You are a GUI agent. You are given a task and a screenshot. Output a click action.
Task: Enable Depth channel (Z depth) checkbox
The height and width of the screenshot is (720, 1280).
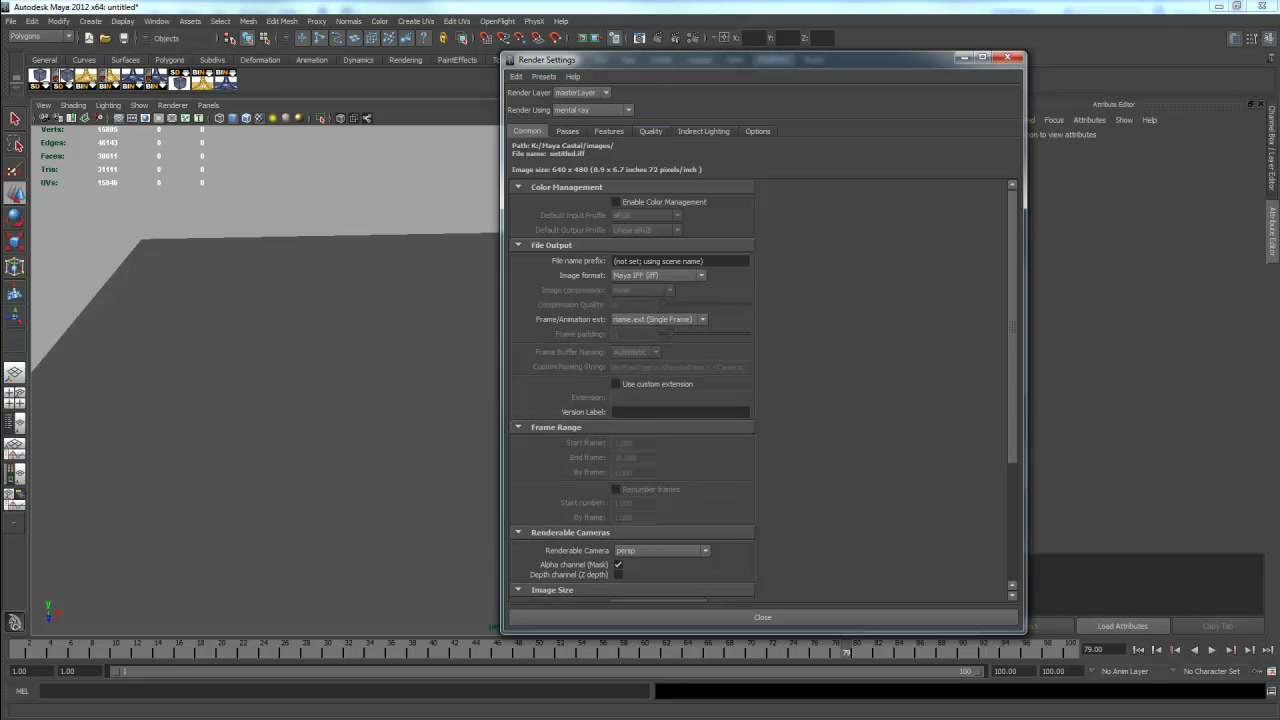click(618, 575)
